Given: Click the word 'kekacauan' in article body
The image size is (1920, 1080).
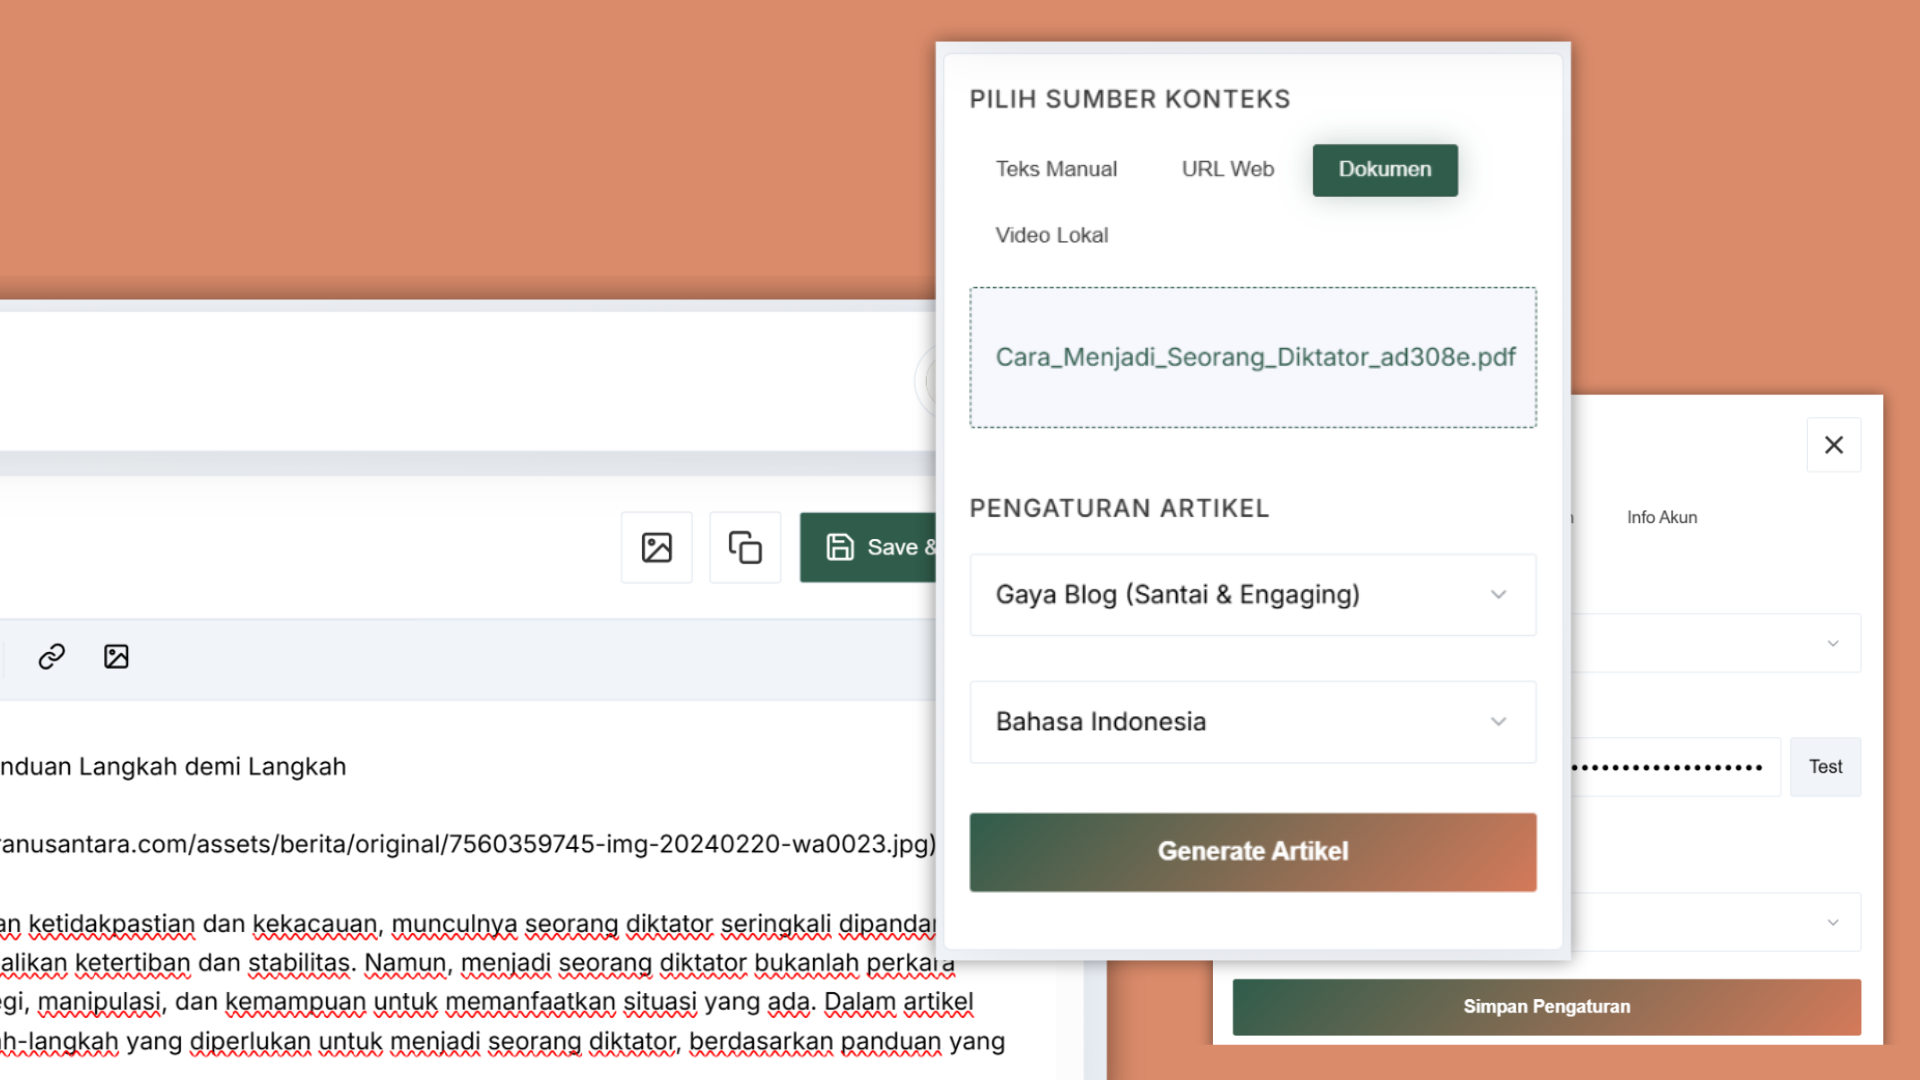Looking at the screenshot, I should pos(316,924).
